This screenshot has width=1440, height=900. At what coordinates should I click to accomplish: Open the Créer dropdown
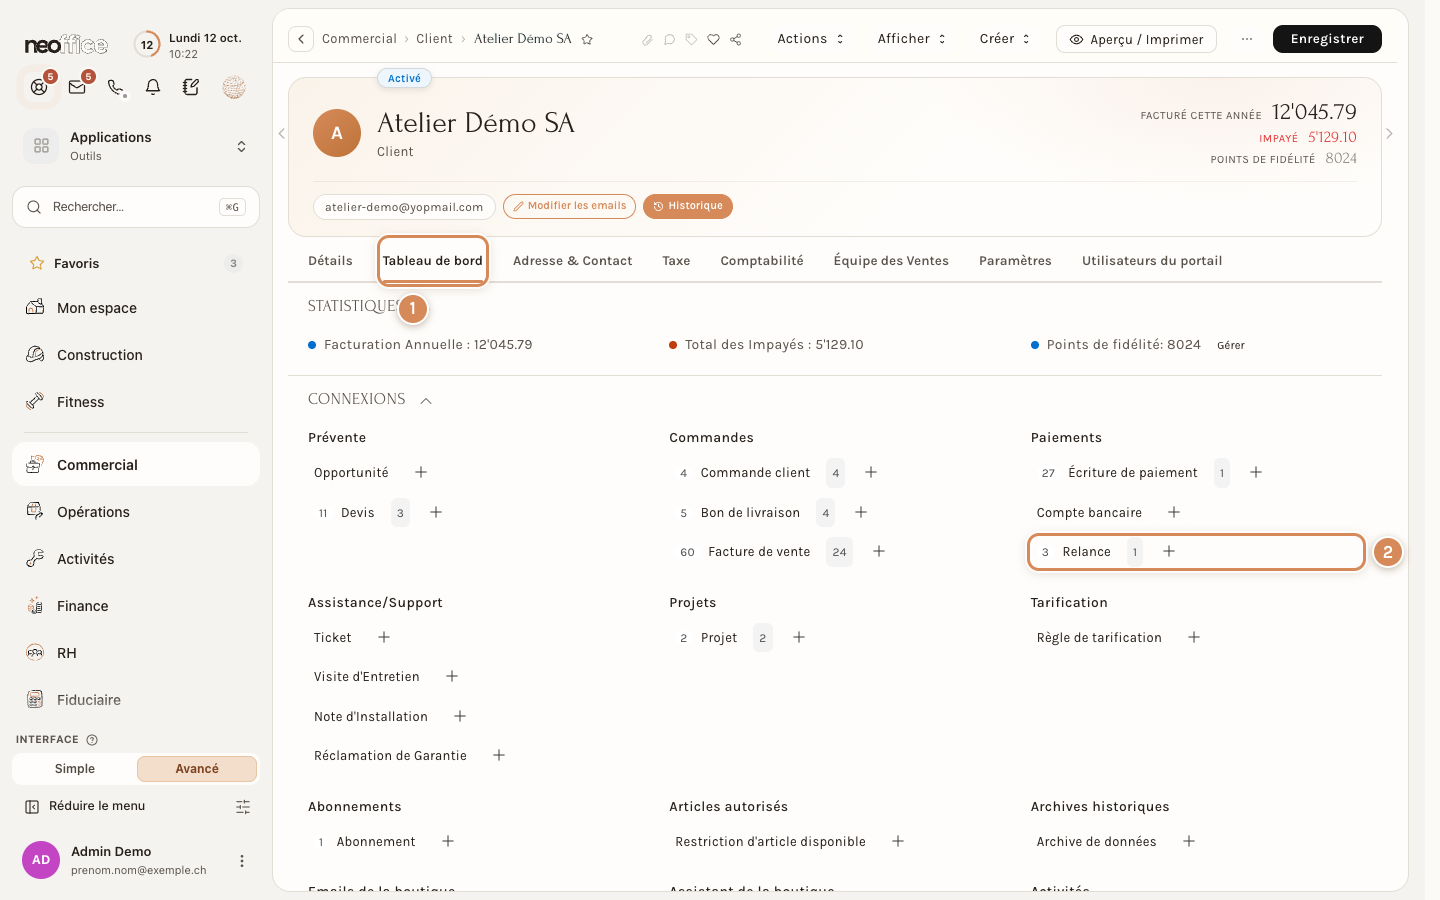tap(1004, 39)
